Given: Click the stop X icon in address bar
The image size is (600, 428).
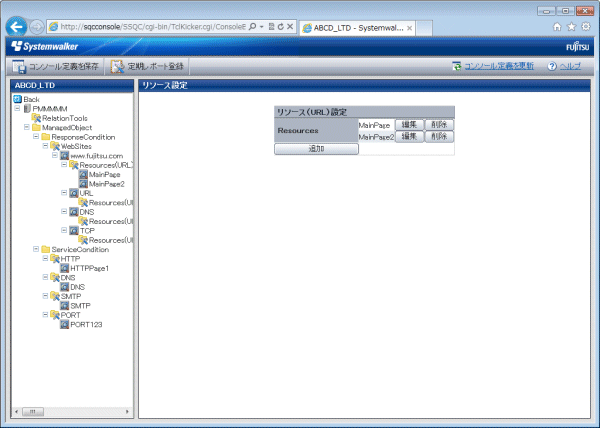Looking at the screenshot, I should click(290, 27).
